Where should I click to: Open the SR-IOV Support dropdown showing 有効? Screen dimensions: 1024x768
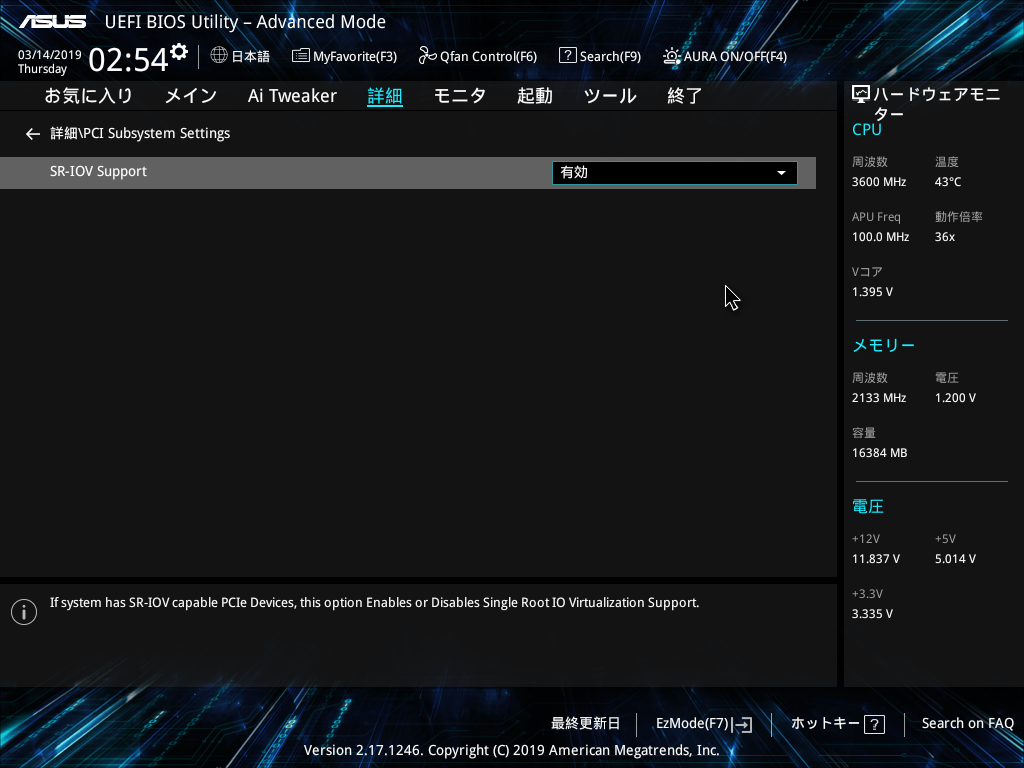click(x=675, y=173)
